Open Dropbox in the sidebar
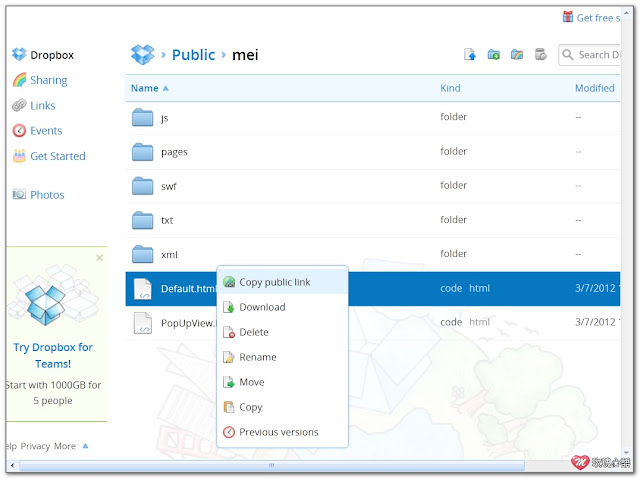 [52, 55]
